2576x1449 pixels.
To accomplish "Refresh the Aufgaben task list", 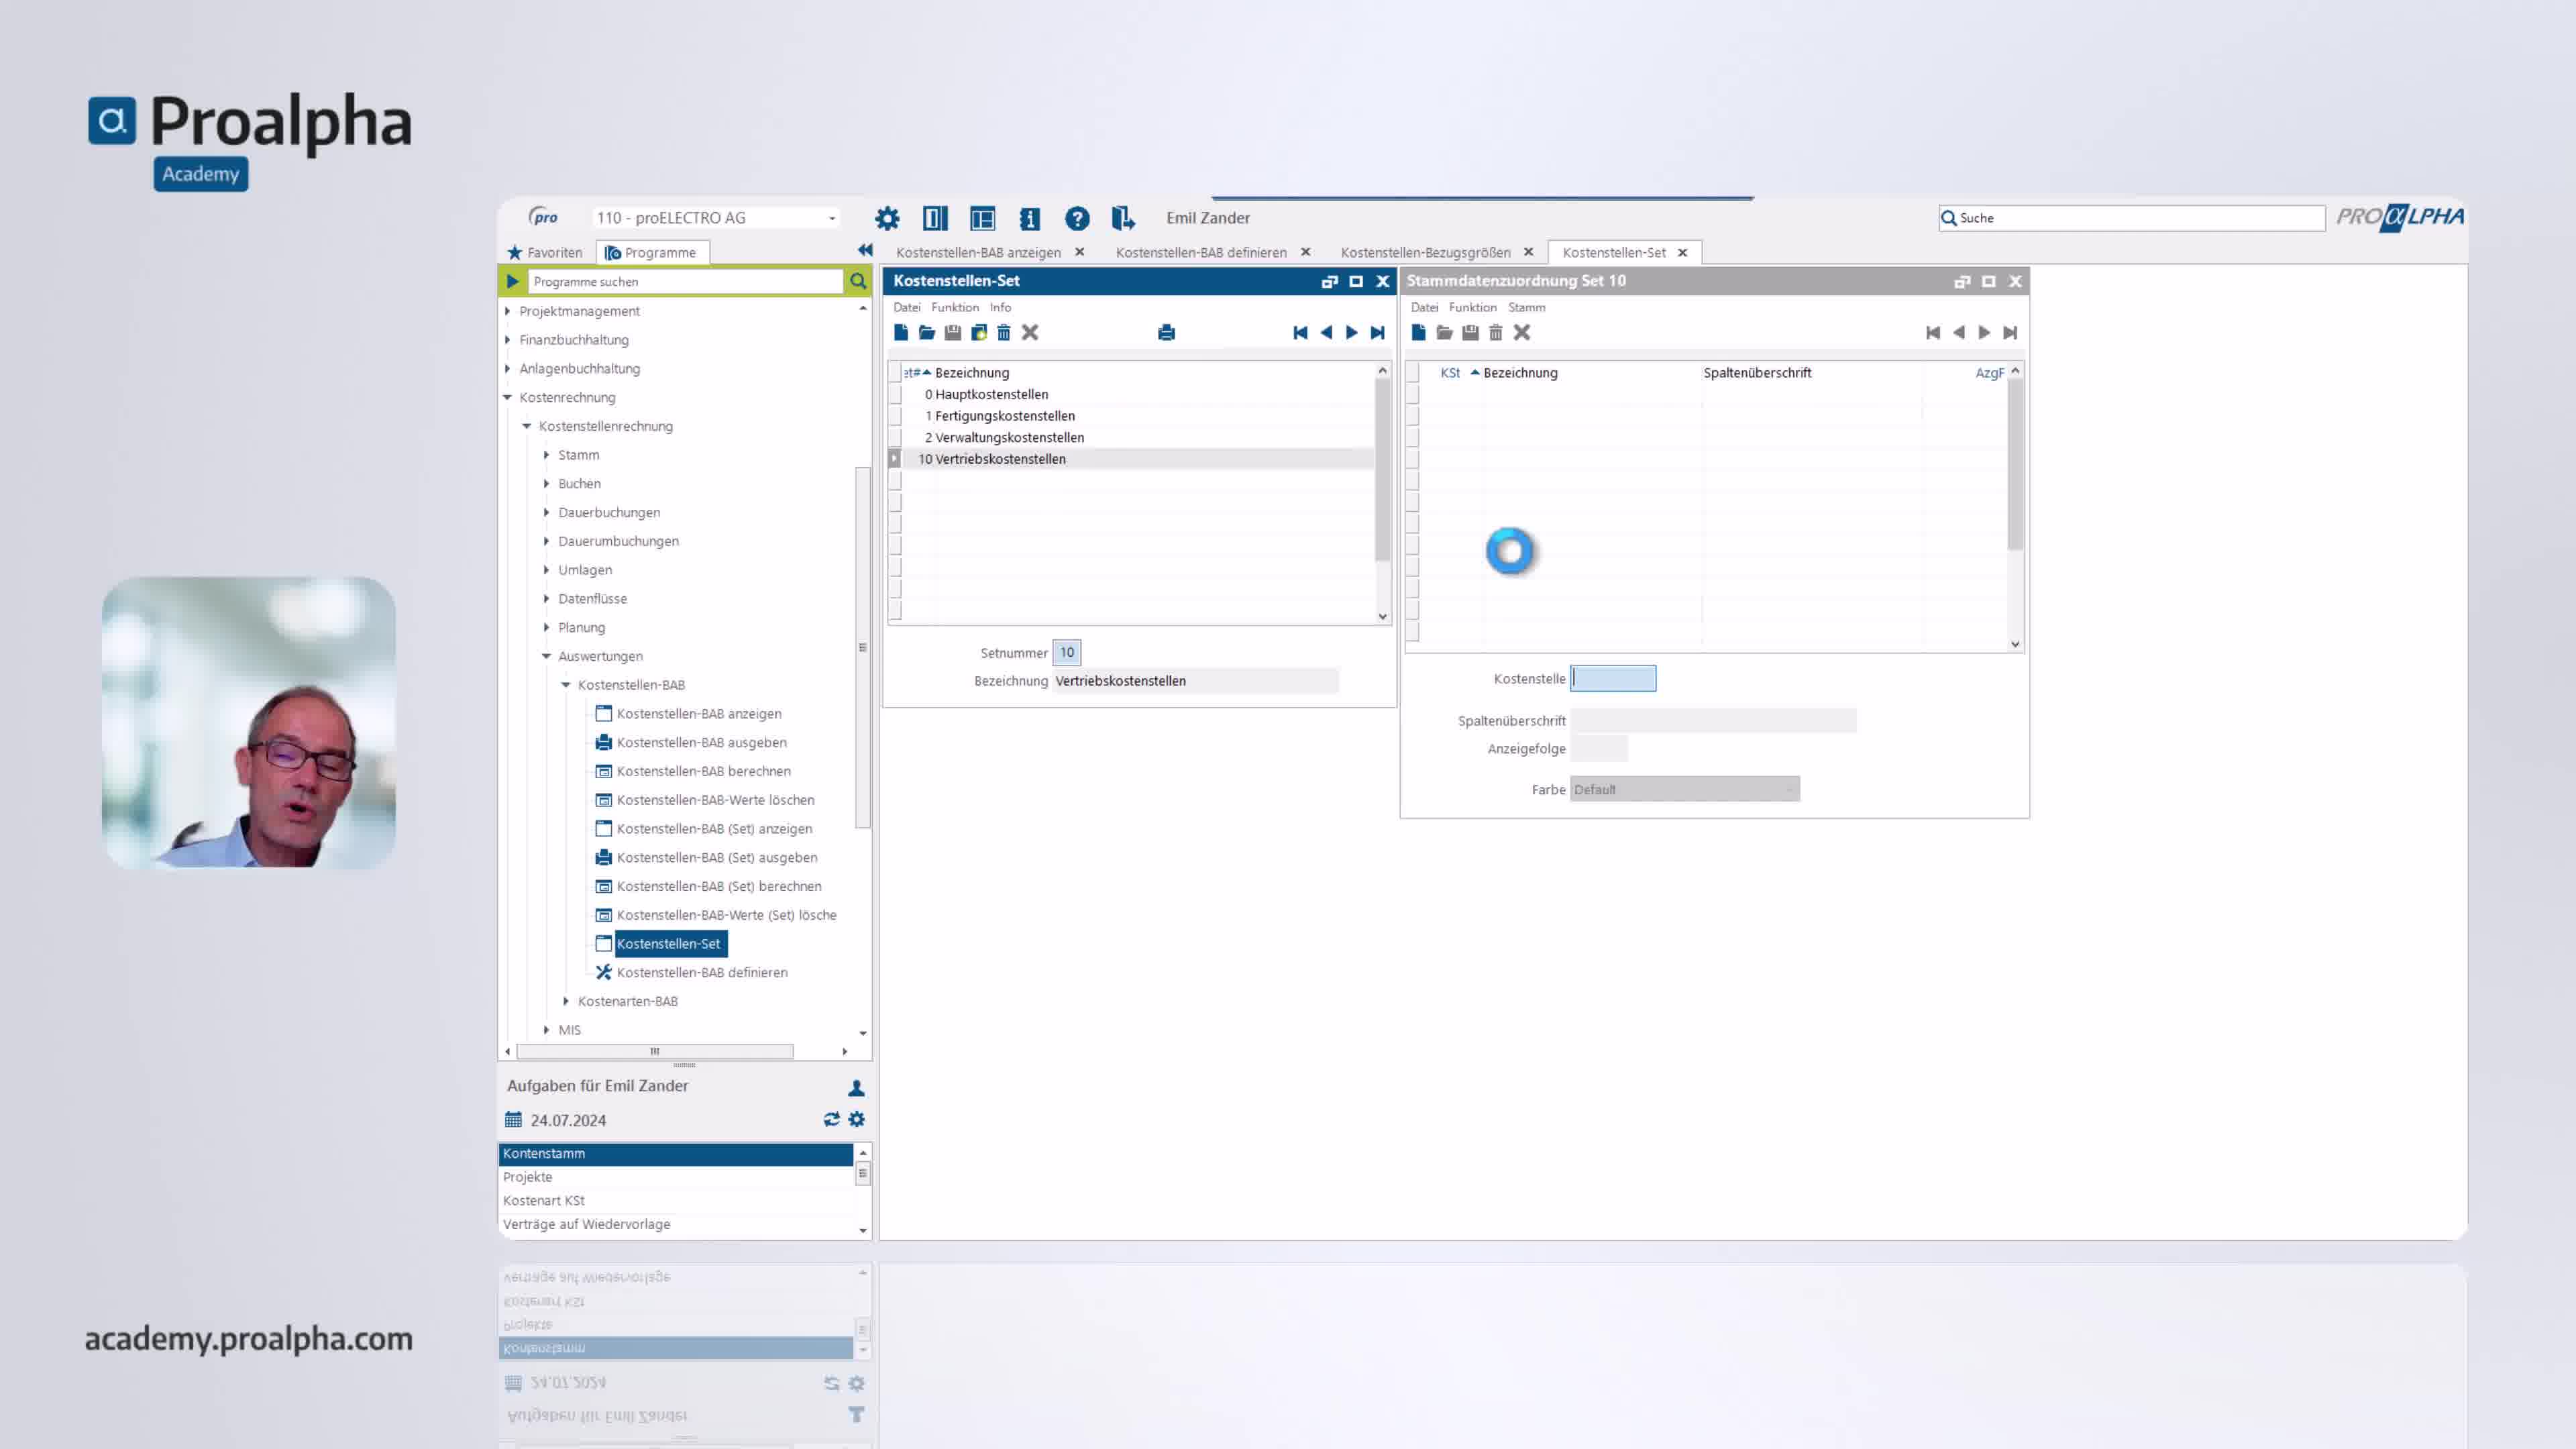I will click(831, 1119).
